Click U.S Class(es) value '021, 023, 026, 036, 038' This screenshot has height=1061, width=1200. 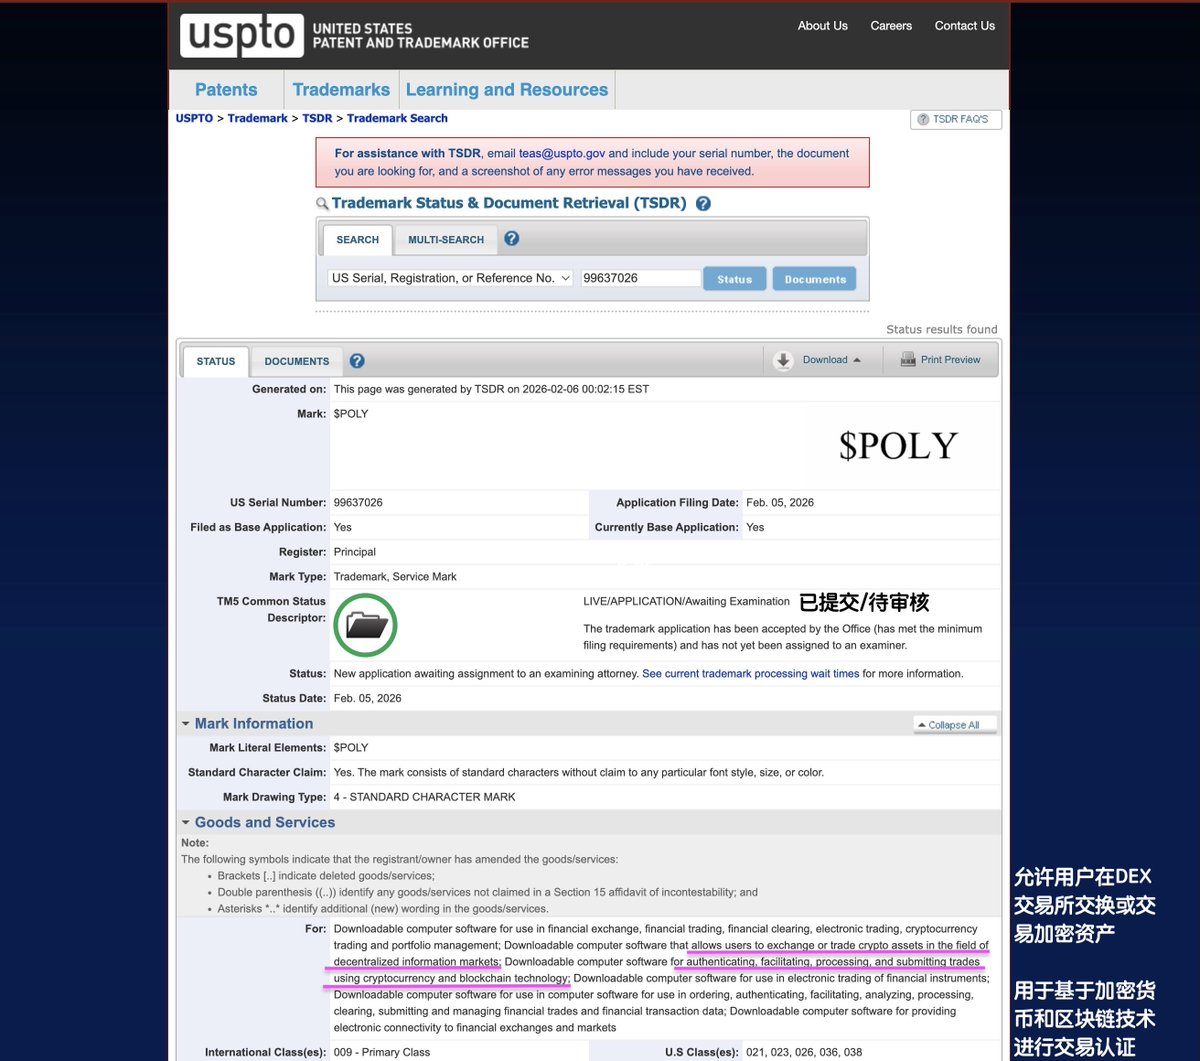(x=805, y=1052)
